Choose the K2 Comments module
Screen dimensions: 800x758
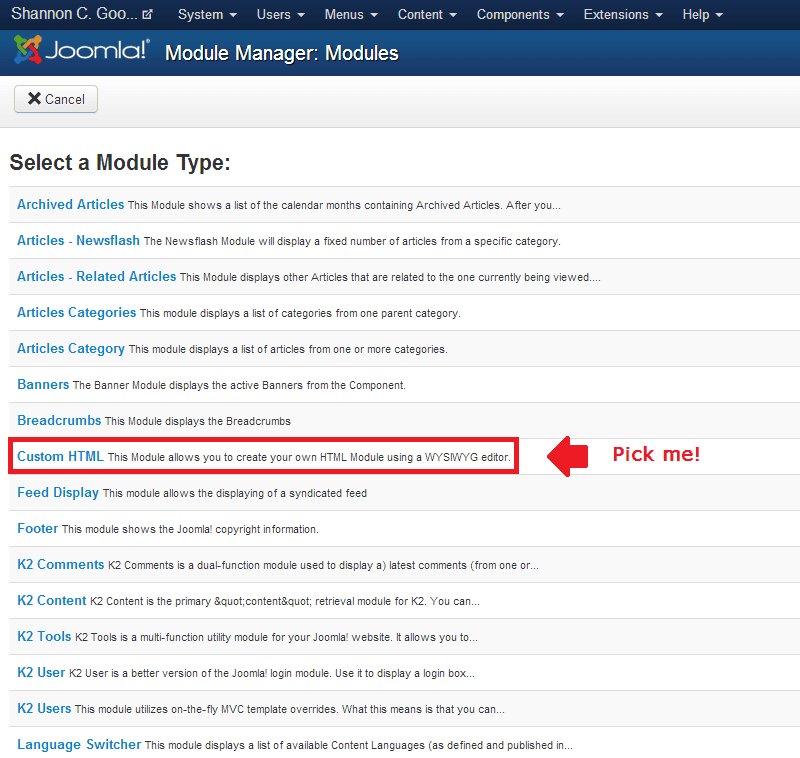pyautogui.click(x=61, y=565)
